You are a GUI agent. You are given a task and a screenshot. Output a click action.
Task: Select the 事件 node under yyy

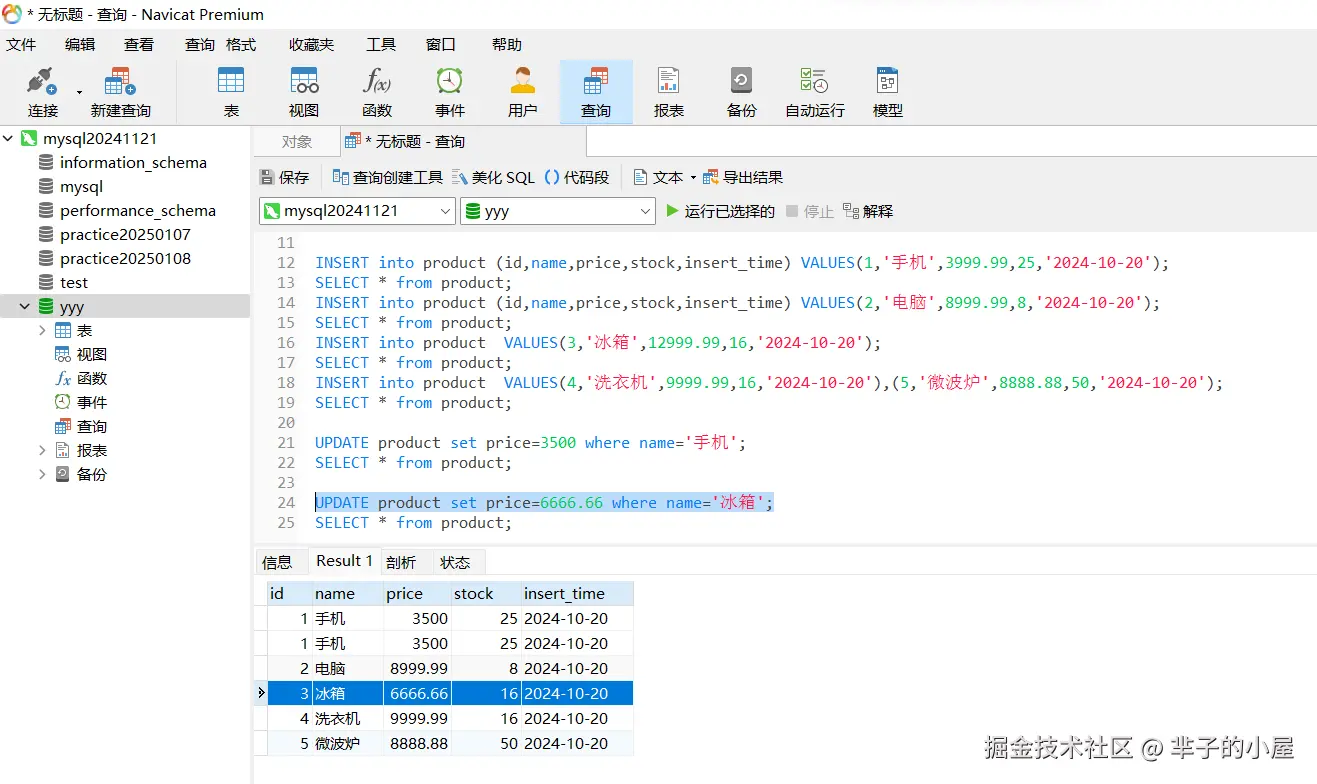point(91,402)
